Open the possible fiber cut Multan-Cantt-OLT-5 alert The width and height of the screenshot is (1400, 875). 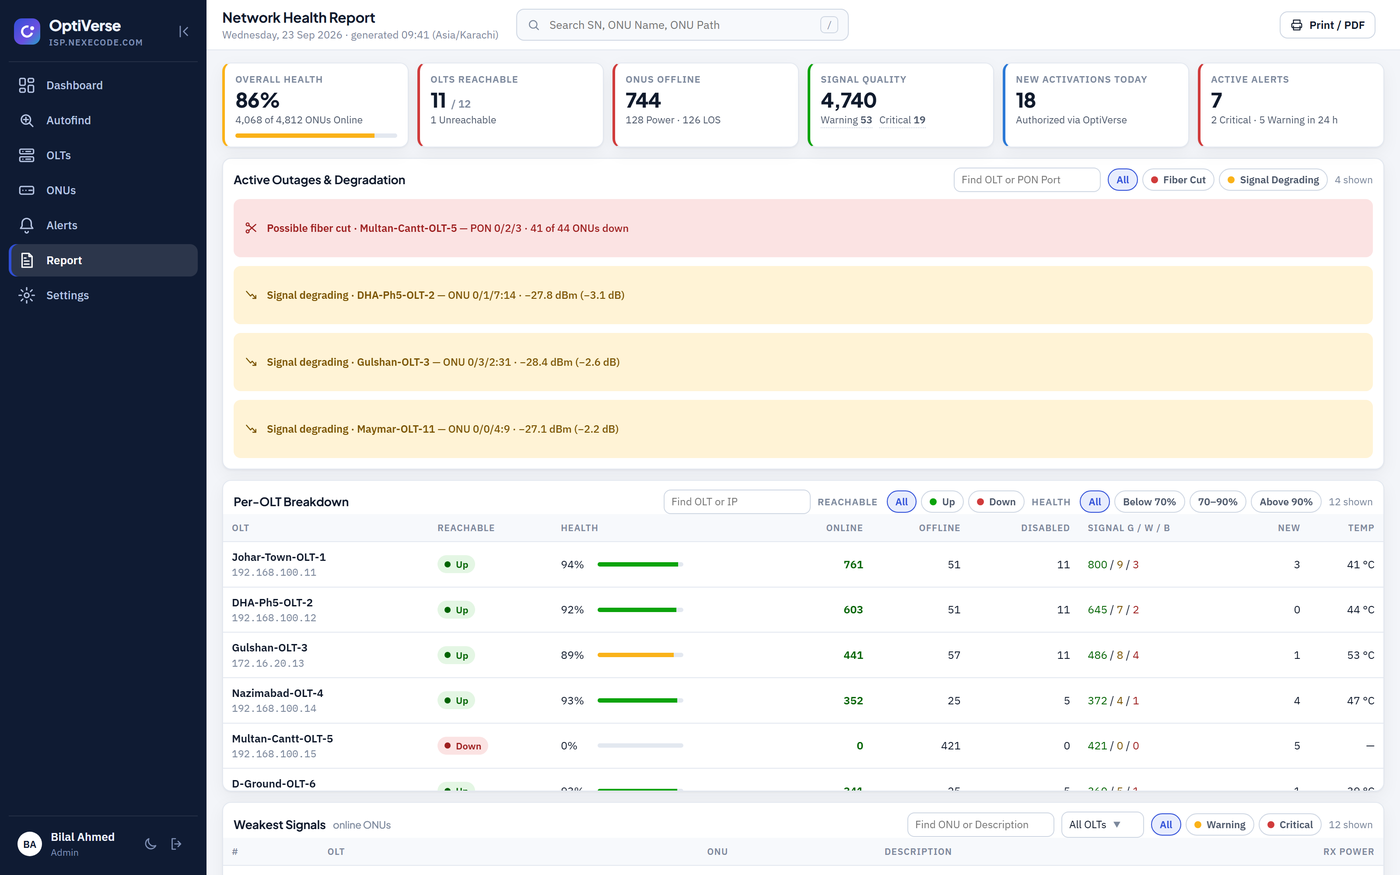point(803,228)
